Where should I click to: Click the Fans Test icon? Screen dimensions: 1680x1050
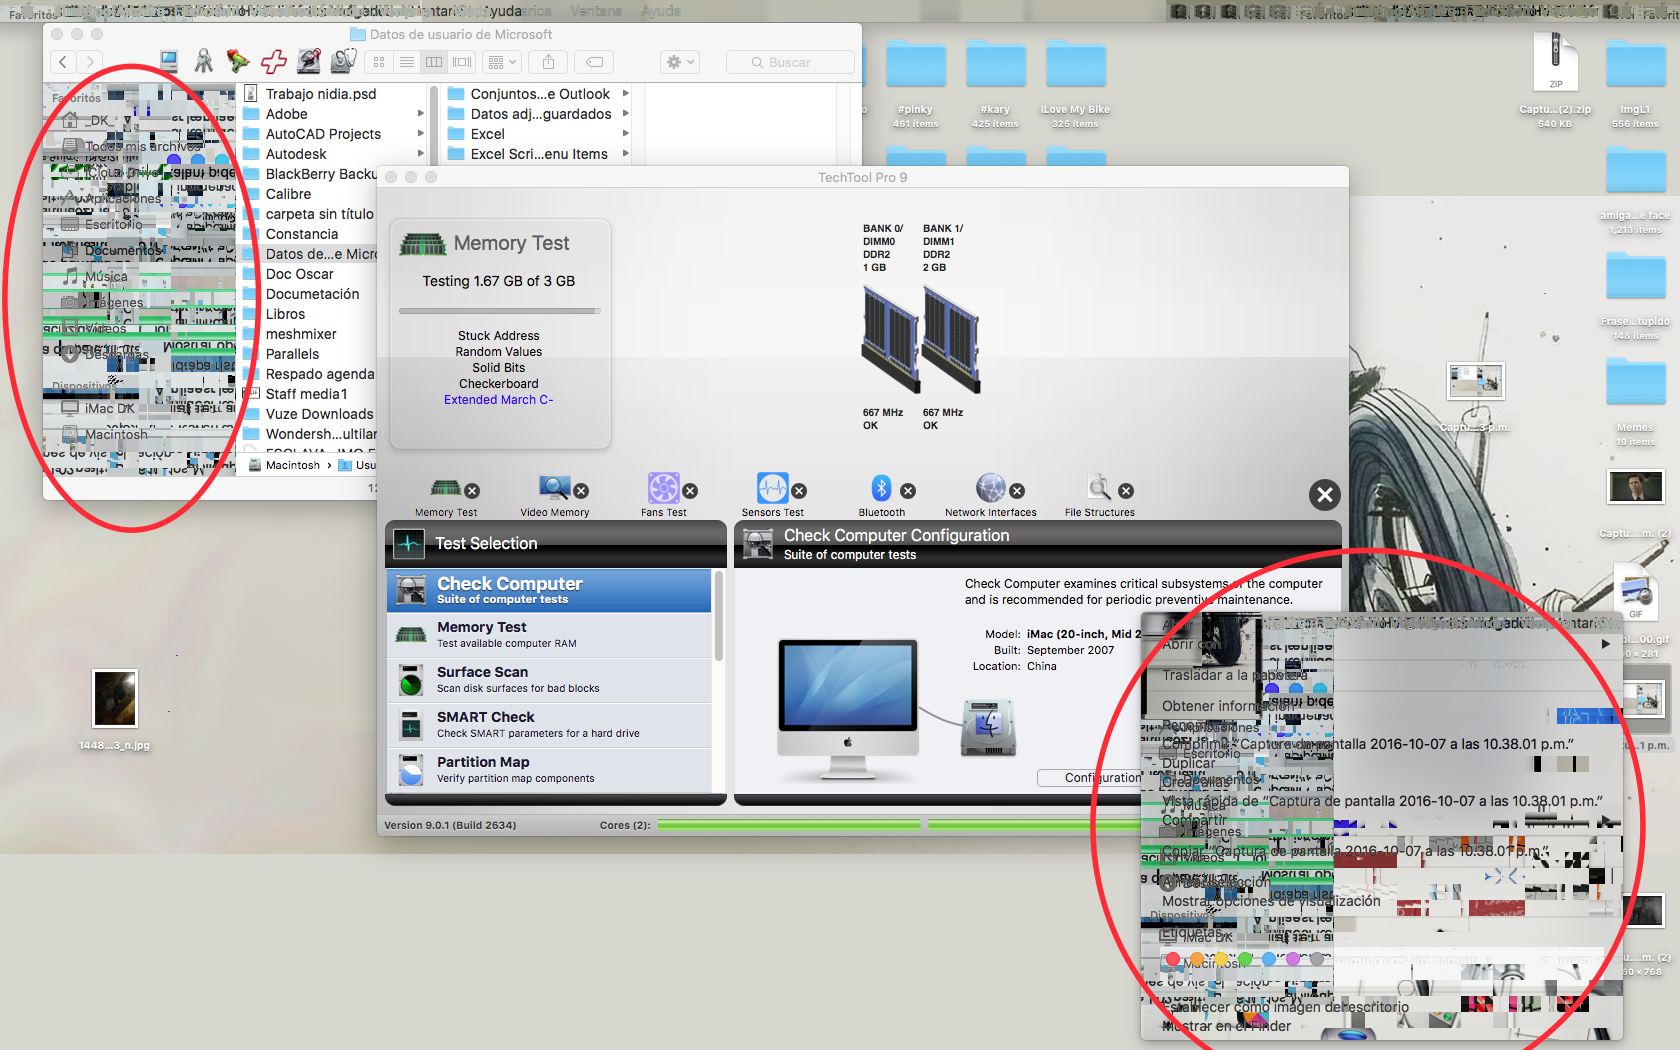[663, 488]
